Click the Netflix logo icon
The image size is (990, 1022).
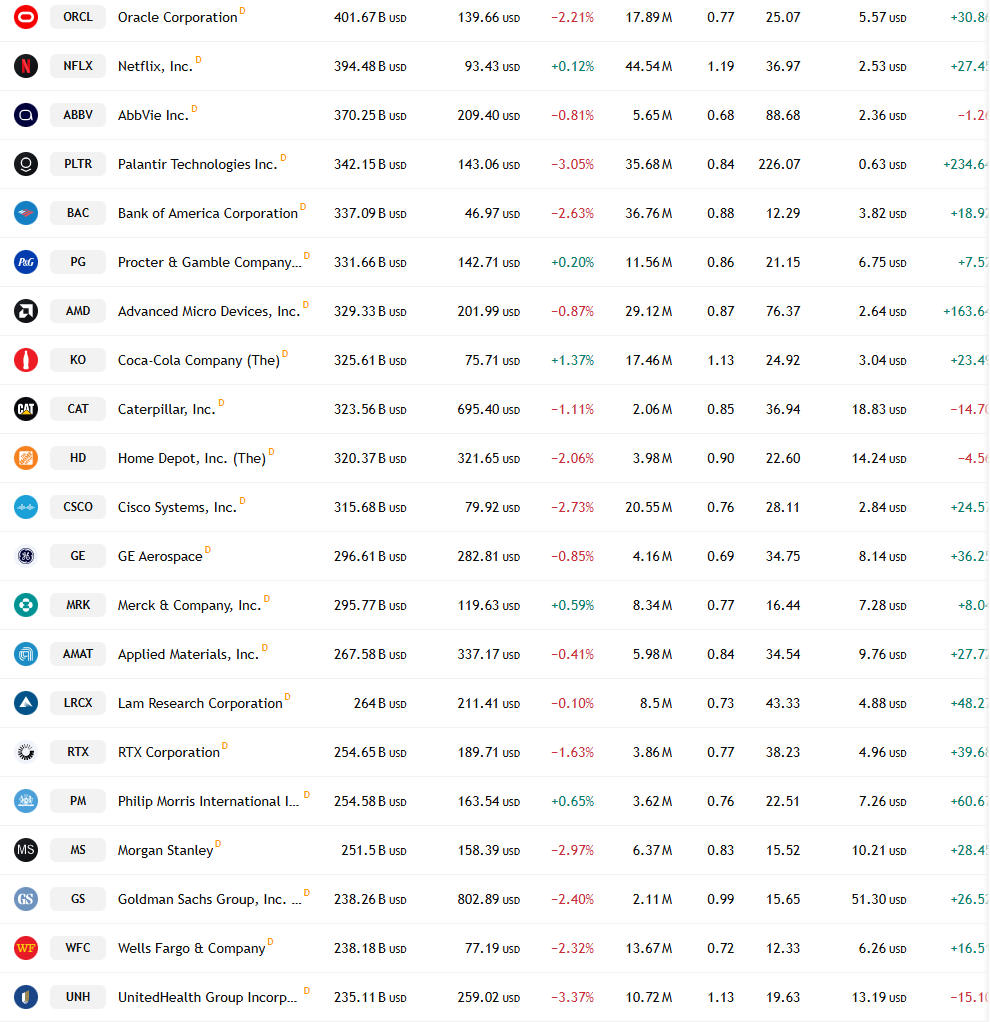click(x=26, y=66)
